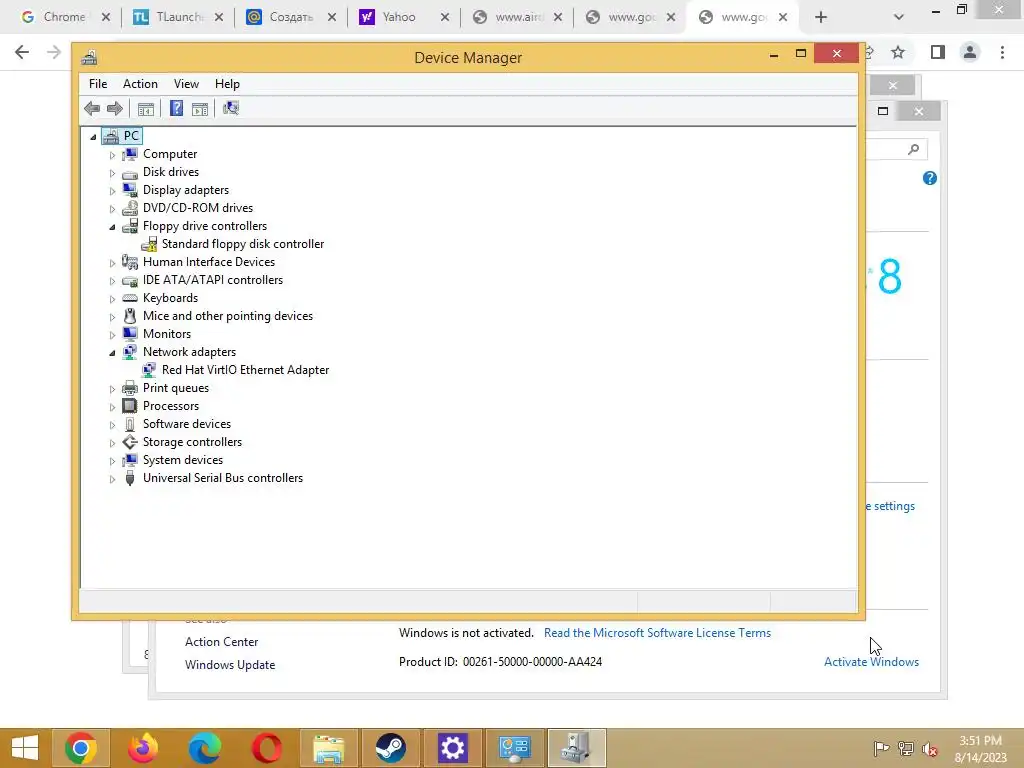Viewport: 1024px width, 768px height.
Task: Select the Storage controllers icon
Action: click(130, 442)
